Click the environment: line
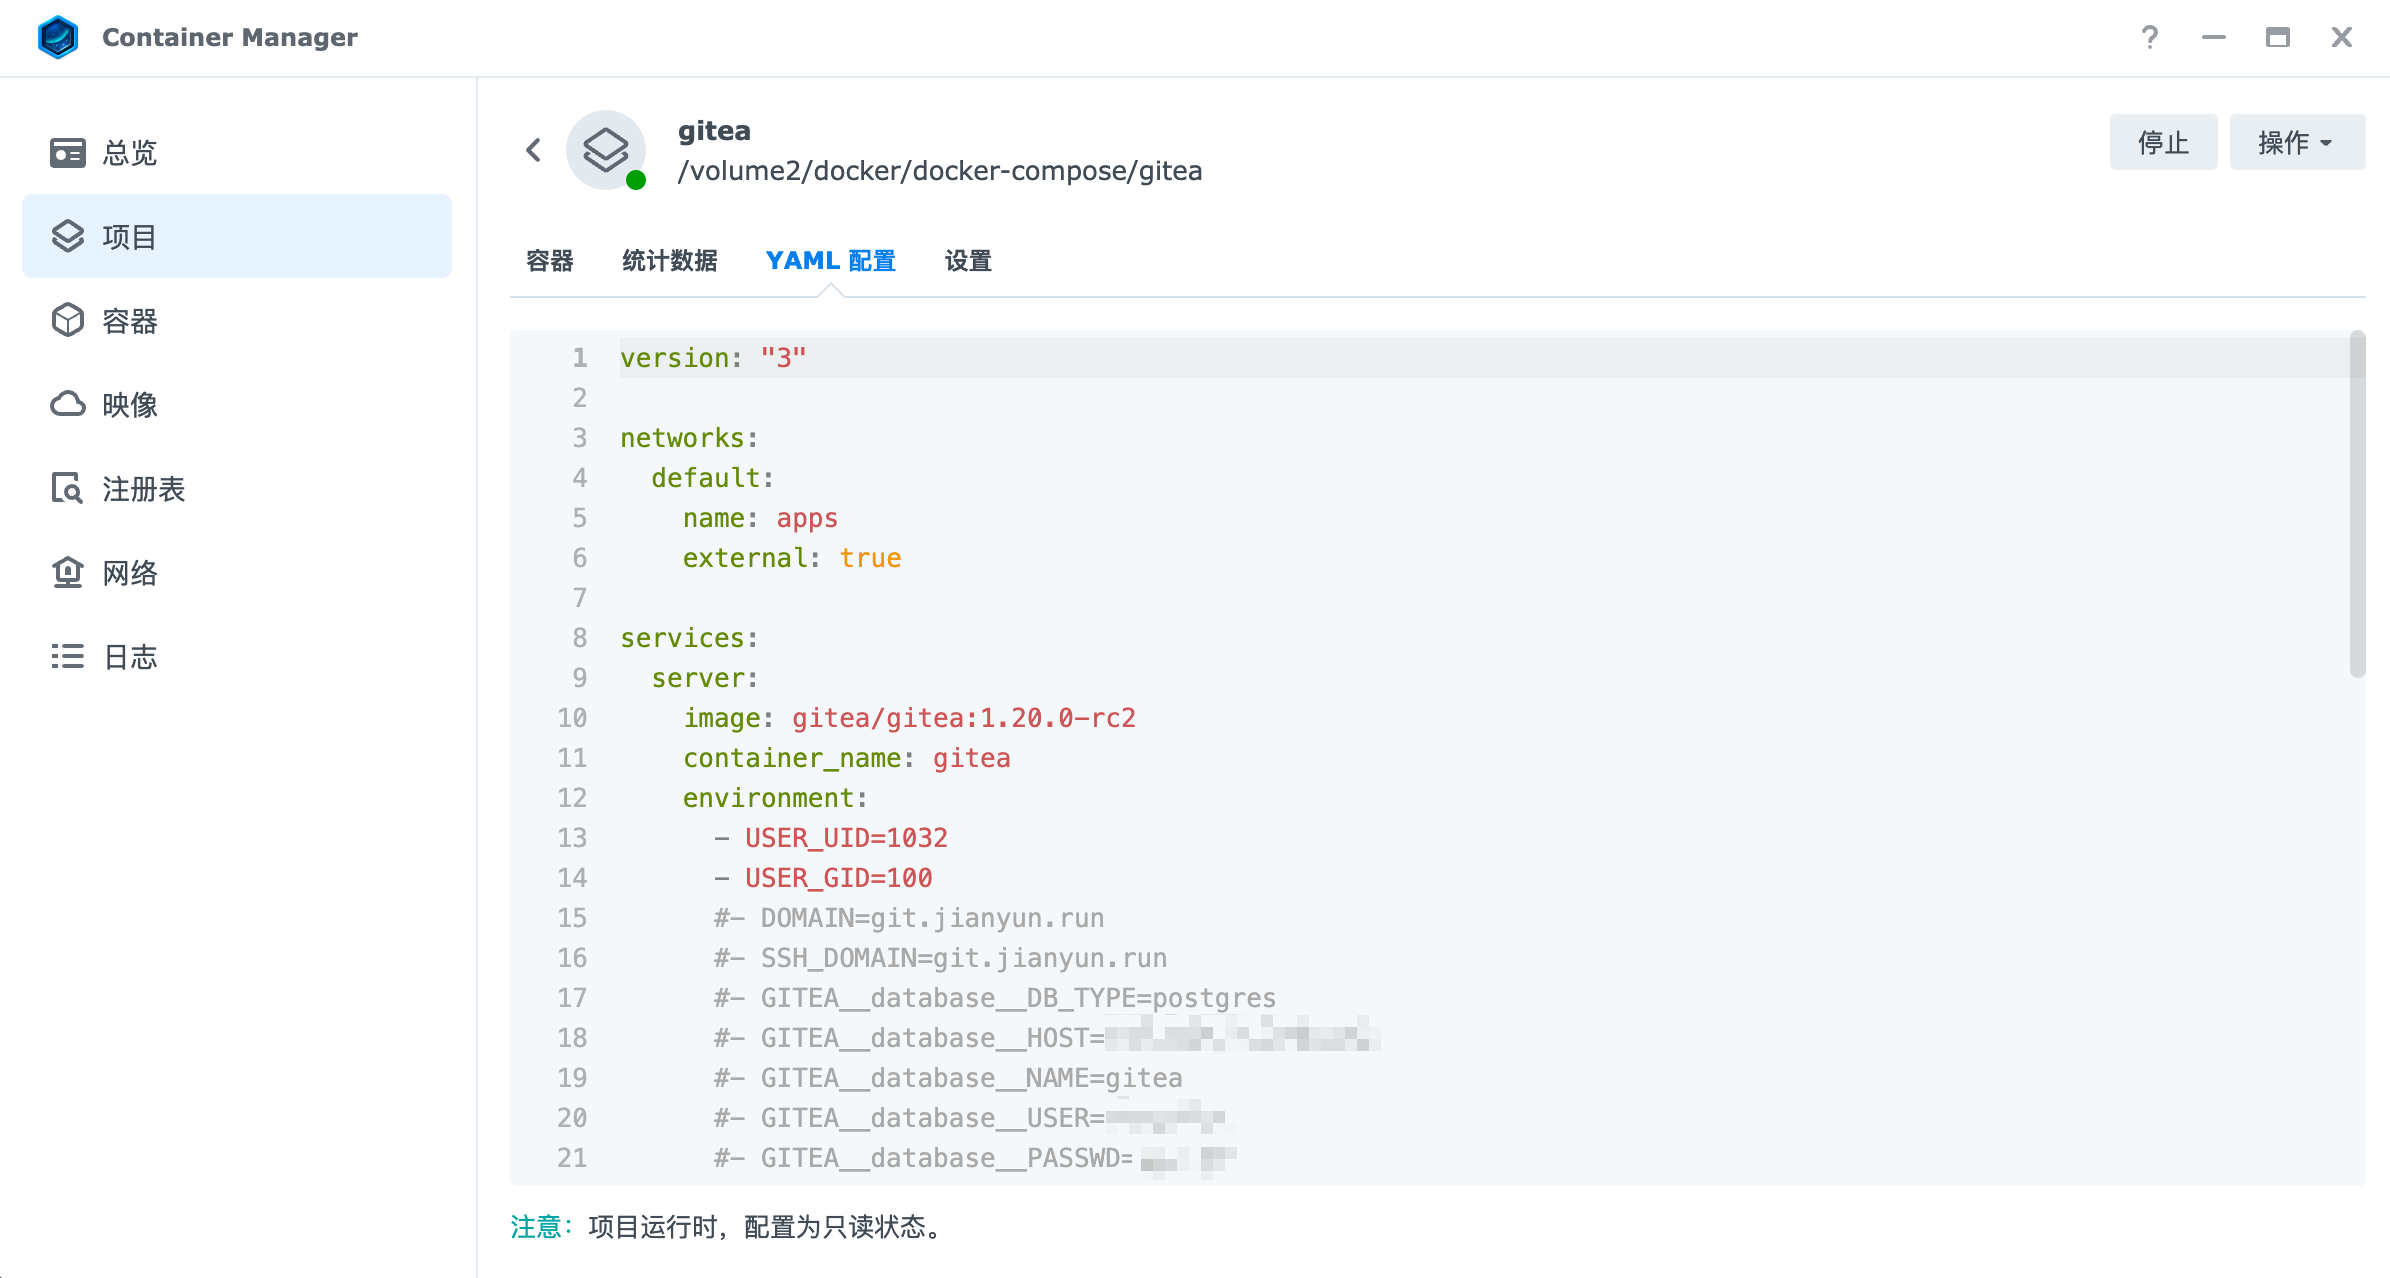Viewport: 2390px width, 1278px height. pyautogui.click(x=775, y=798)
